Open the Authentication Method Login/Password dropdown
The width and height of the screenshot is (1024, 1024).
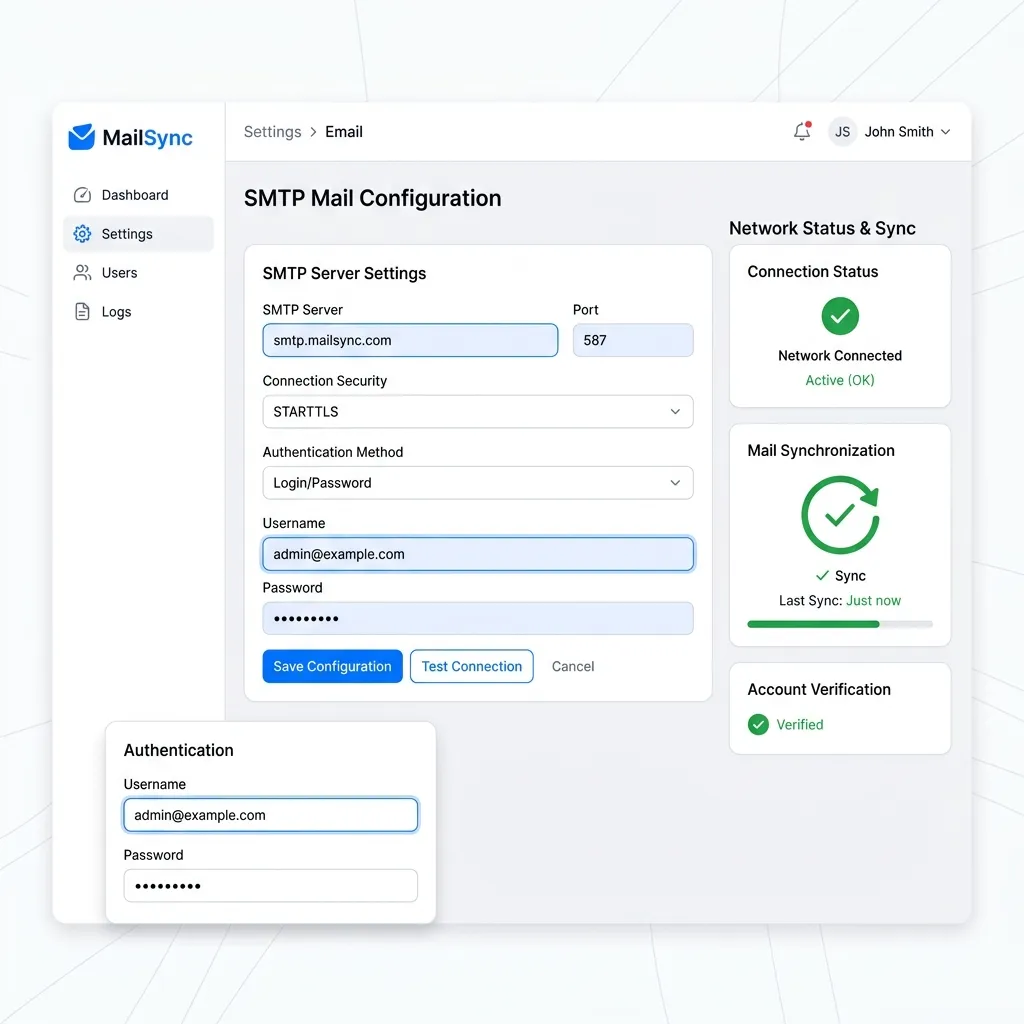pos(477,483)
